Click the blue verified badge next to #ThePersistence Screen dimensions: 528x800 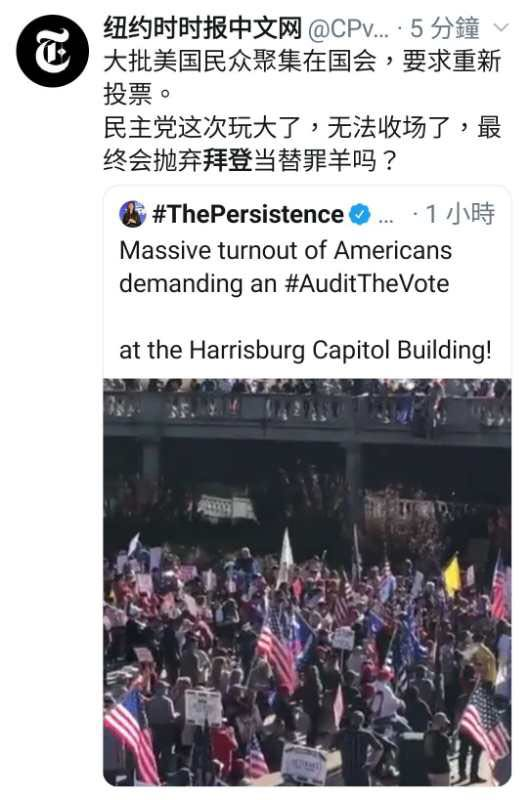[x=360, y=214]
